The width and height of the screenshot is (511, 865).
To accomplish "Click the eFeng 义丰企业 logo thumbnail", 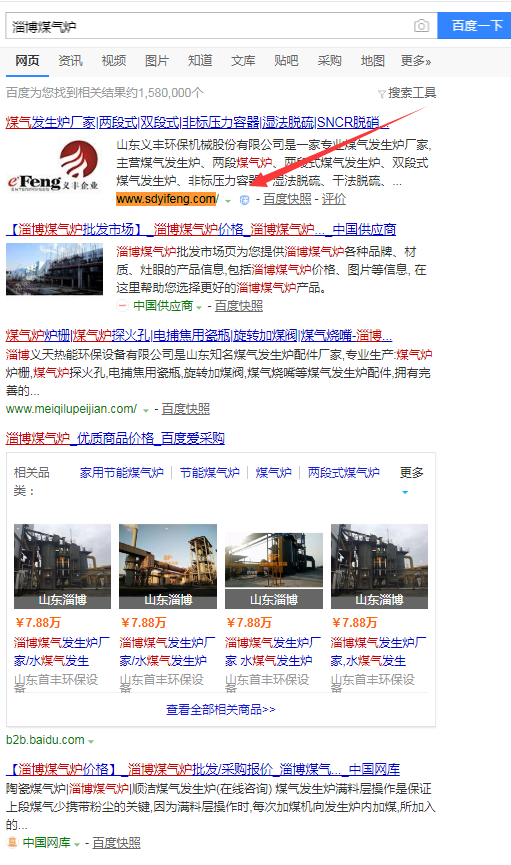I will tap(54, 166).
